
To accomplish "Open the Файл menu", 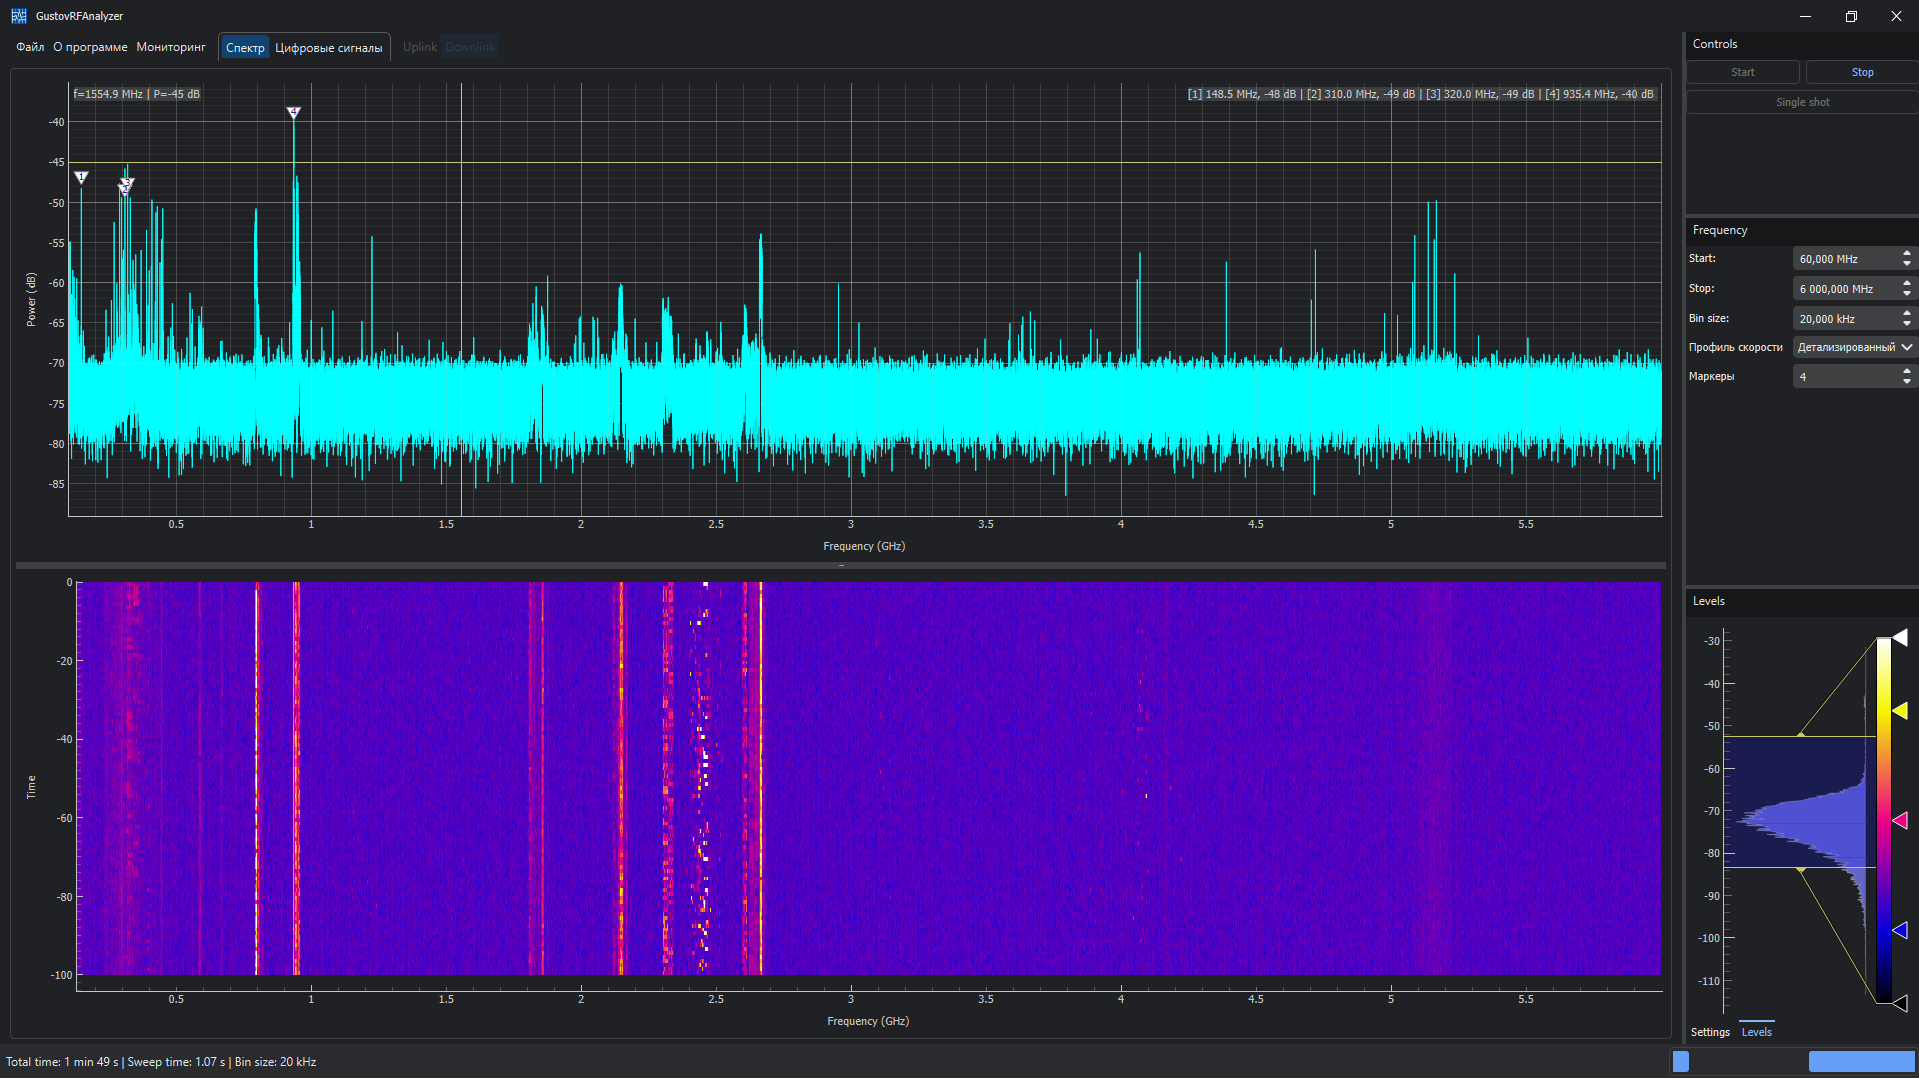I will click(x=30, y=47).
